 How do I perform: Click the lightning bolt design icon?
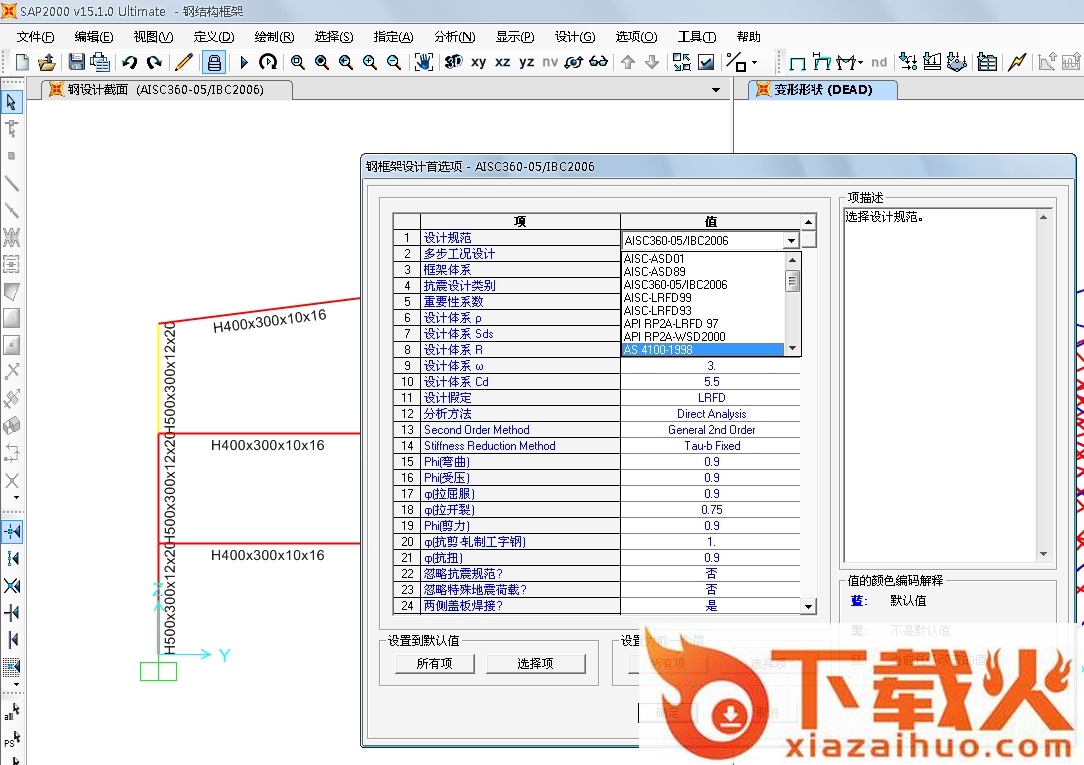(x=1017, y=62)
